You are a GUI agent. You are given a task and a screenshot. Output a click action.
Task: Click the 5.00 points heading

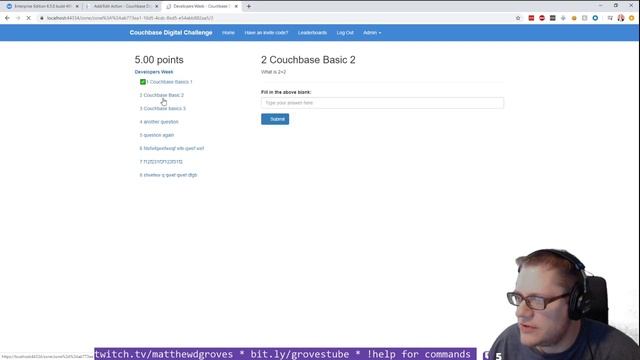point(159,60)
